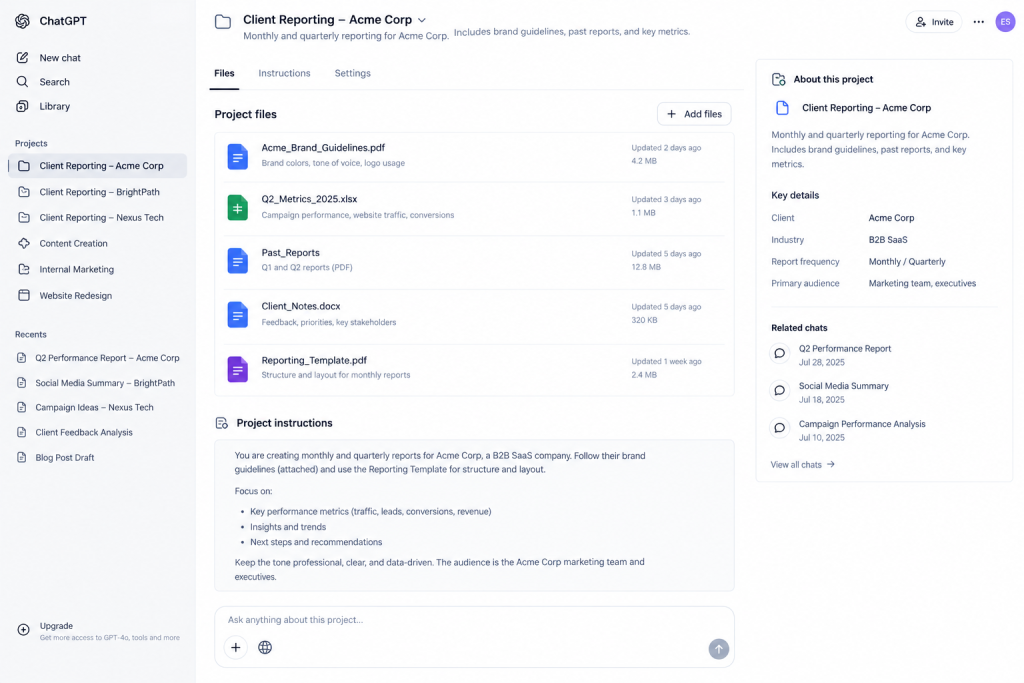Click the project folder icon beside header title

pos(223,22)
